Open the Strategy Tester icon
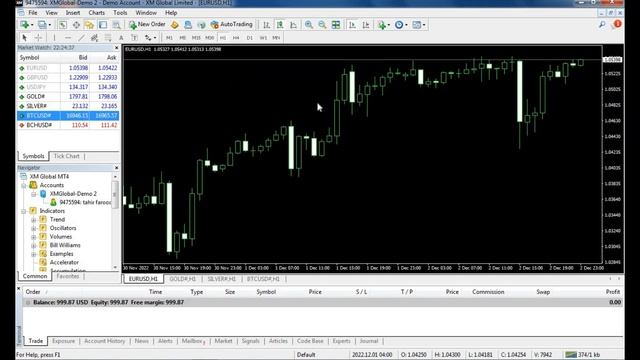 pyautogui.click(x=116, y=25)
